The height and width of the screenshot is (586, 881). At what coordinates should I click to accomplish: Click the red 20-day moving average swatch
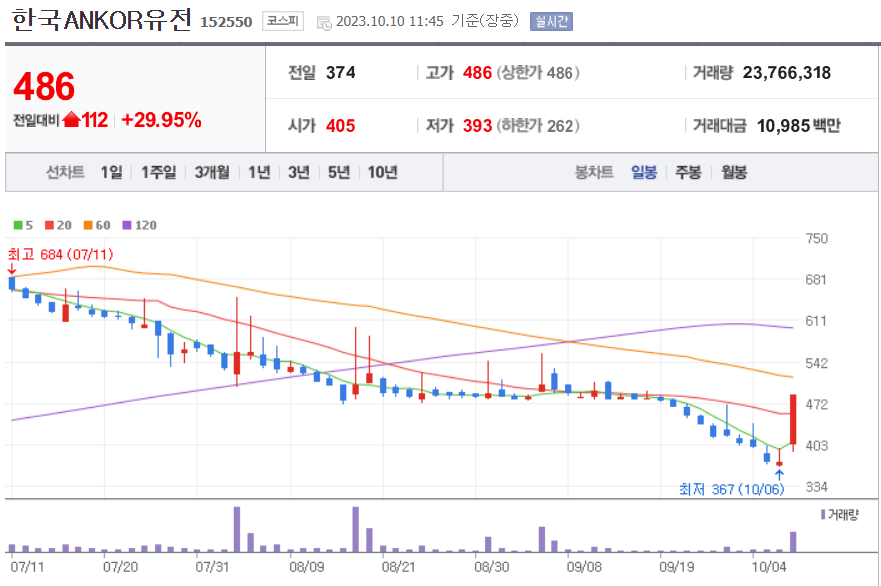click(x=49, y=225)
